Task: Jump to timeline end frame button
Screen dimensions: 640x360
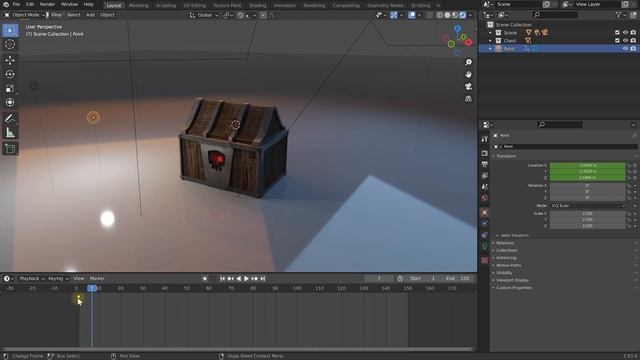Action: 263,278
